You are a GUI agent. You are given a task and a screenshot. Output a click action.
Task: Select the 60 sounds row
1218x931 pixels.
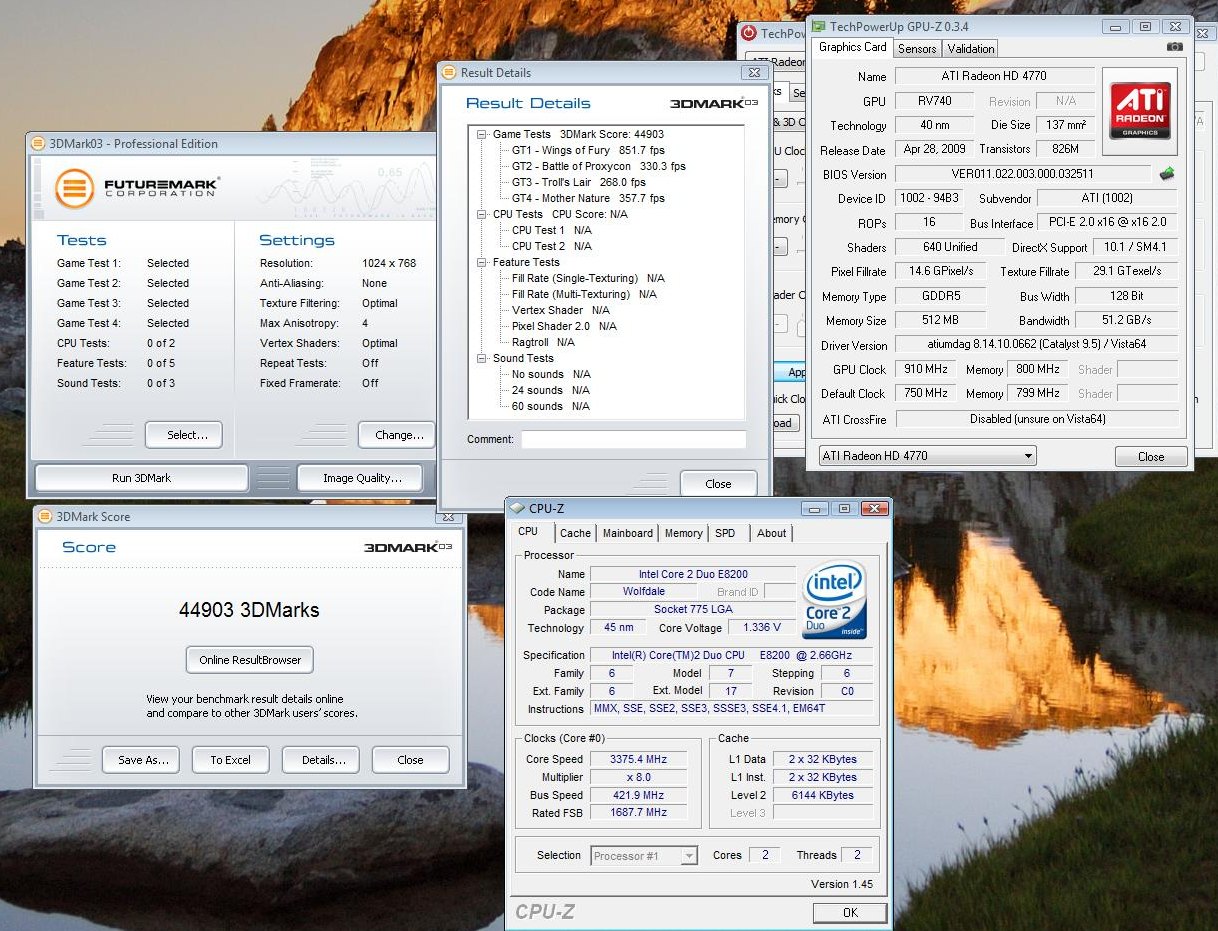click(x=551, y=406)
